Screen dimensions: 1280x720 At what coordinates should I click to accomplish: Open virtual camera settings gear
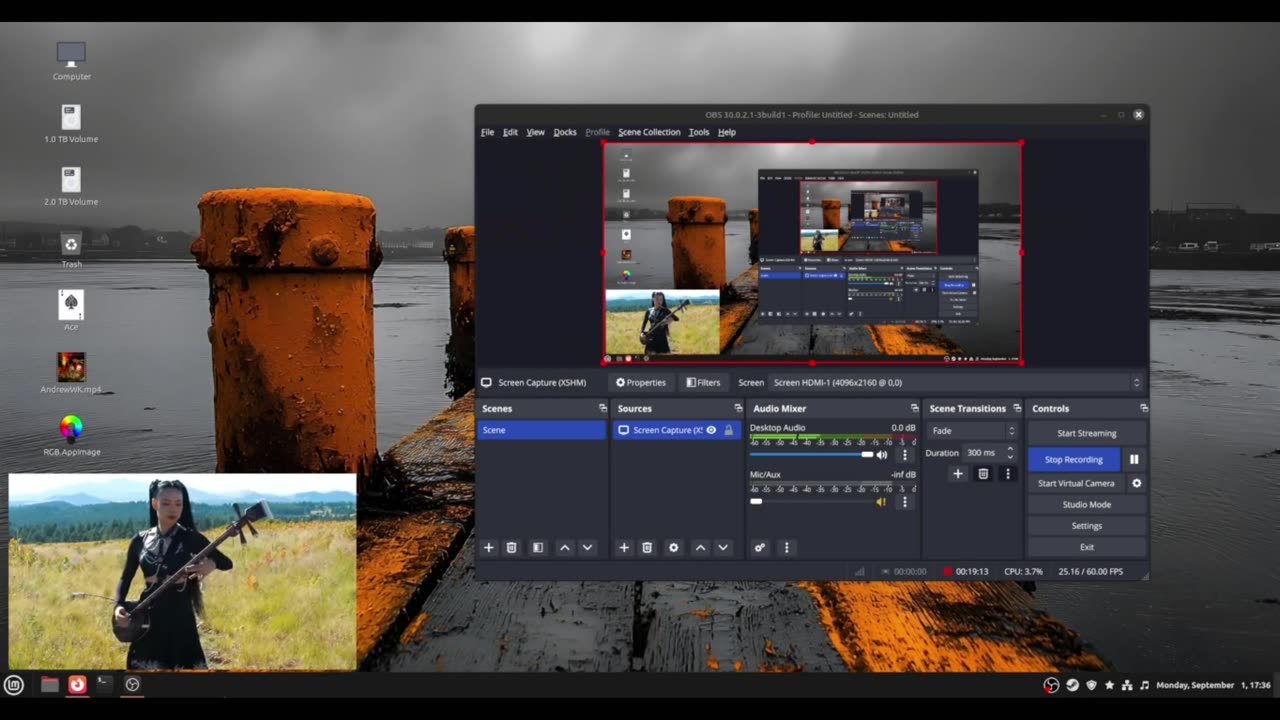[1136, 483]
